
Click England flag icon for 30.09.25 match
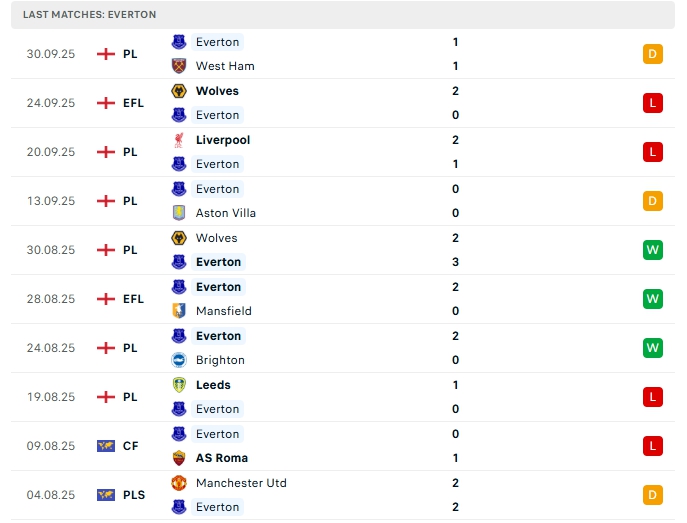coord(106,54)
